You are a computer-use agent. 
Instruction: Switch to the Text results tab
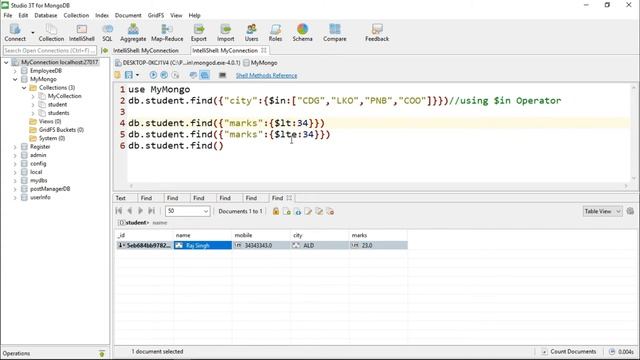pyautogui.click(x=120, y=198)
